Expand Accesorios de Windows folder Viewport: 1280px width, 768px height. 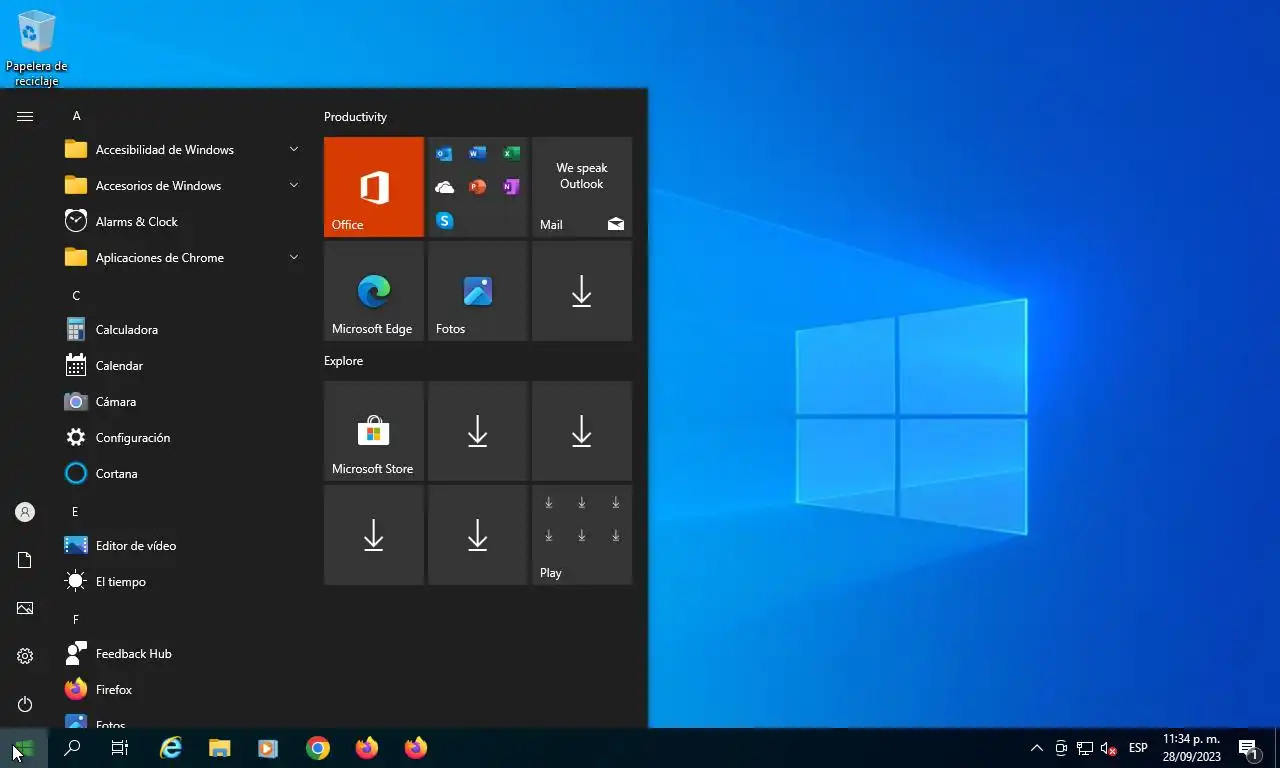182,186
